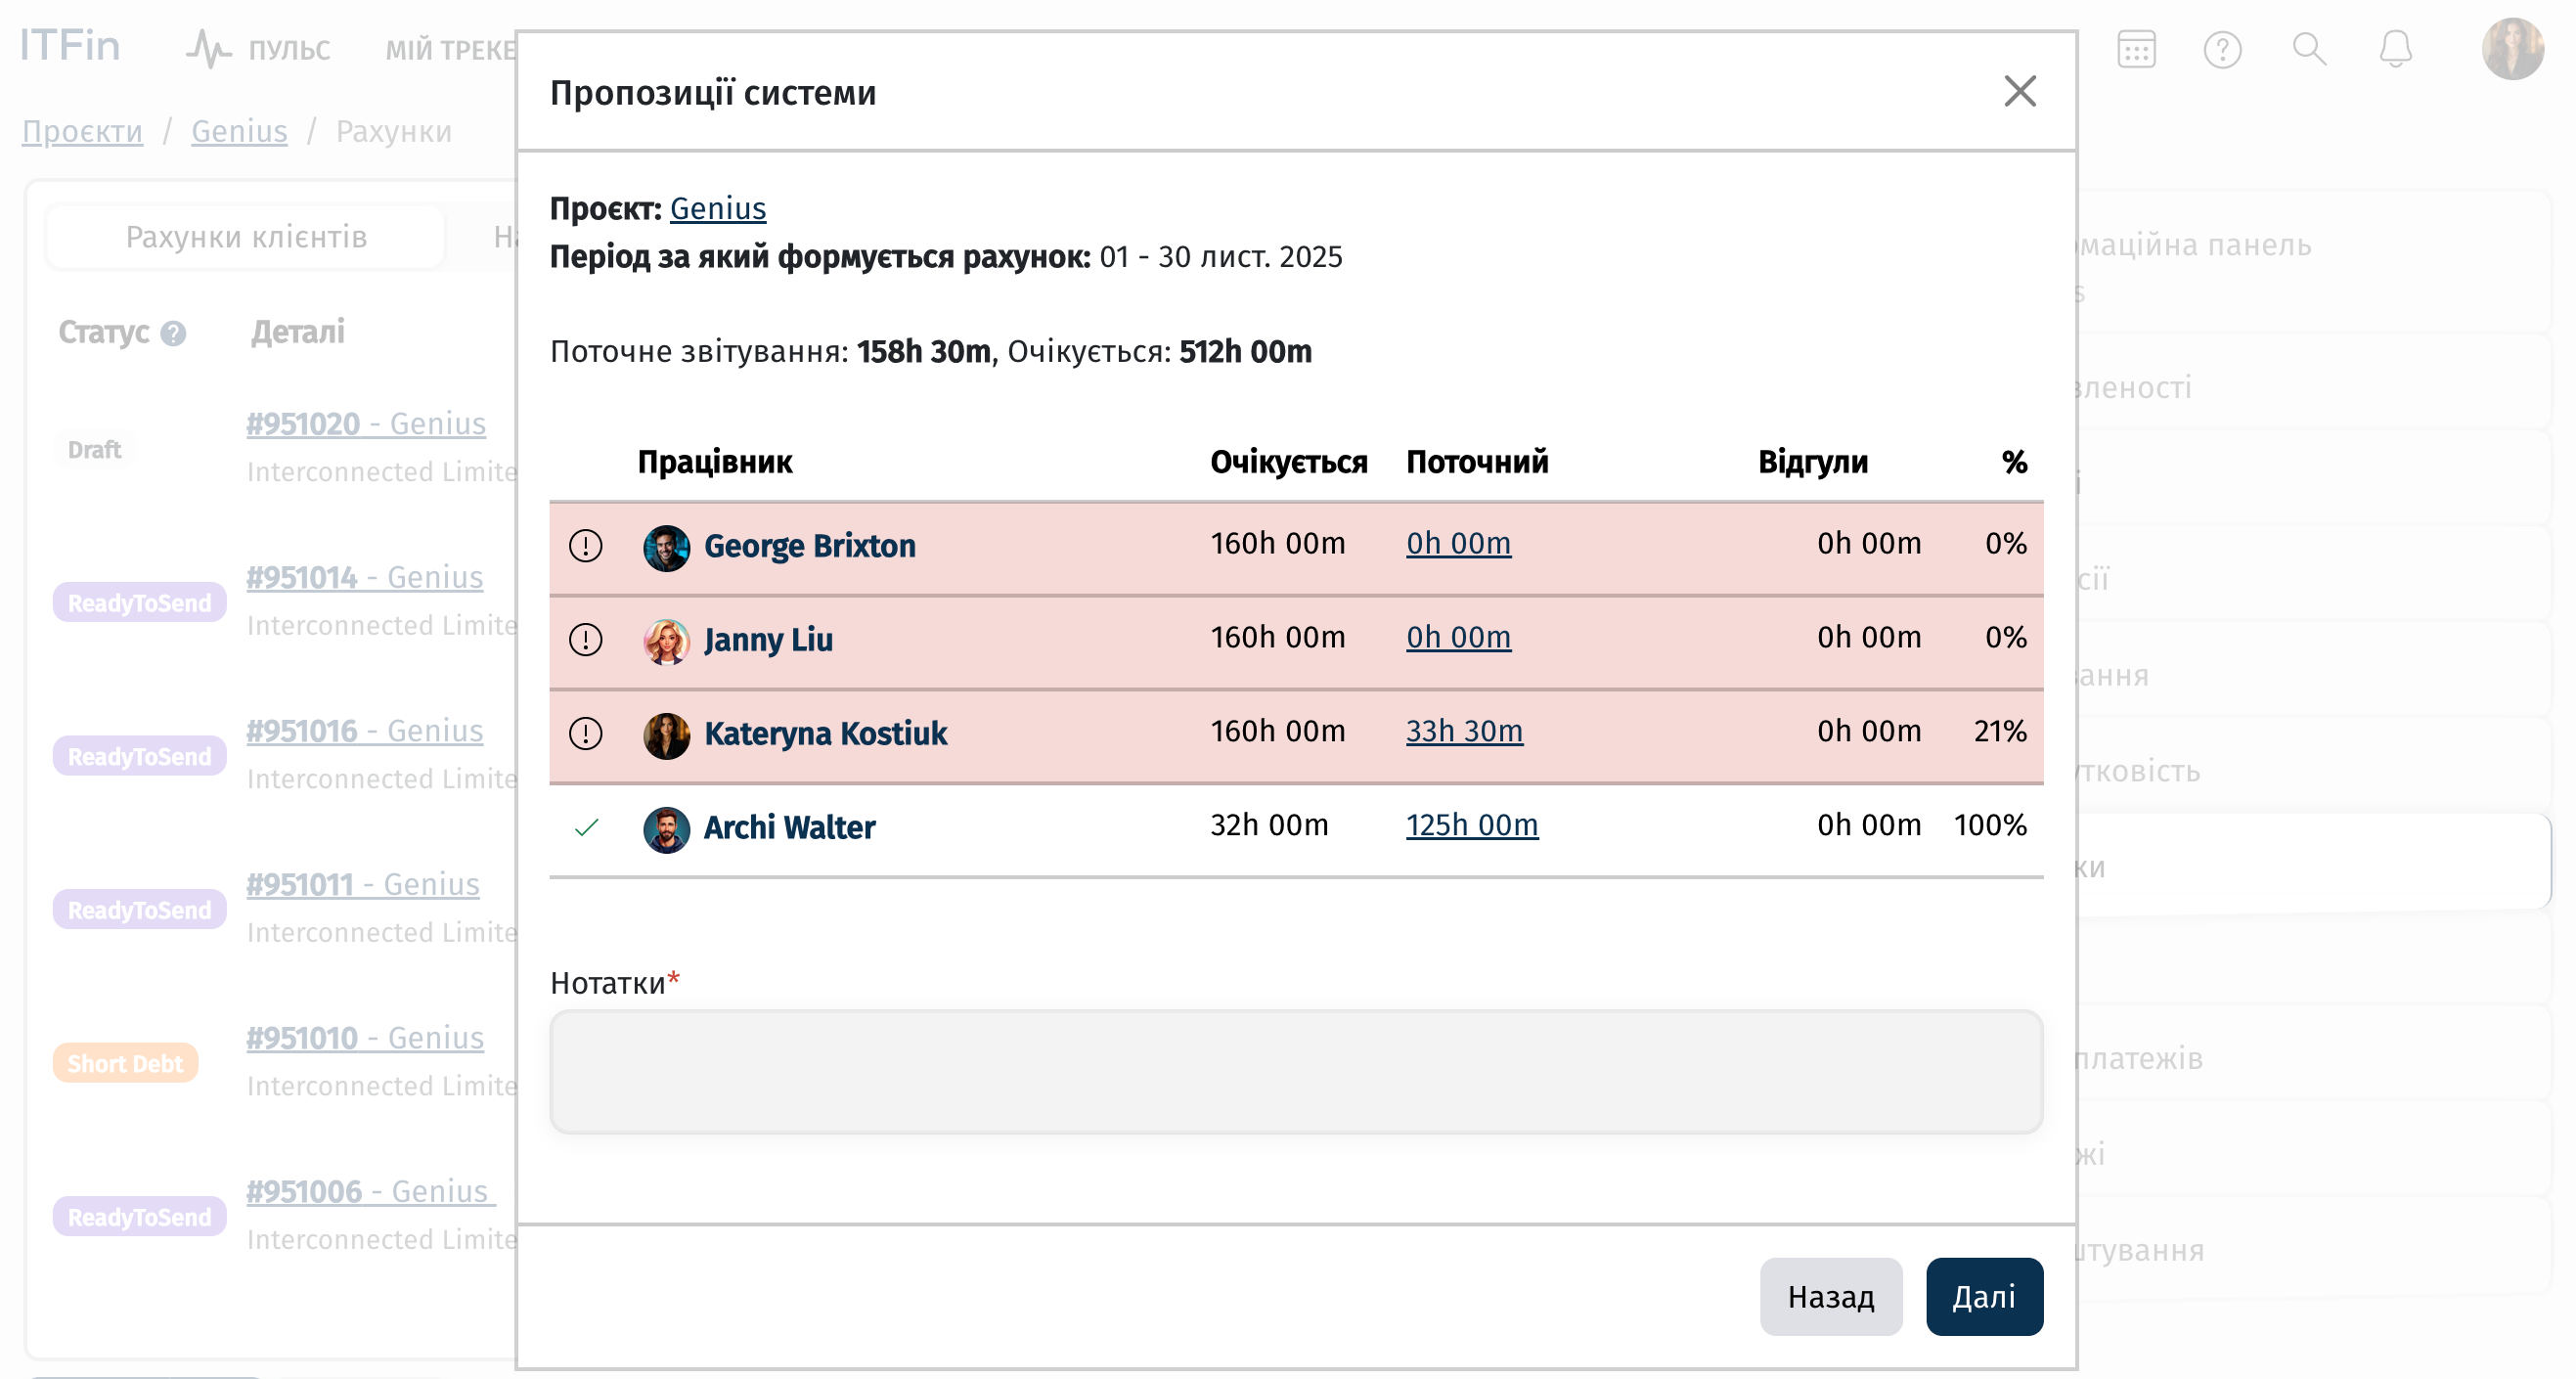Switch to Рахунки клієнтів tab
2576x1379 pixels.
[x=246, y=237]
